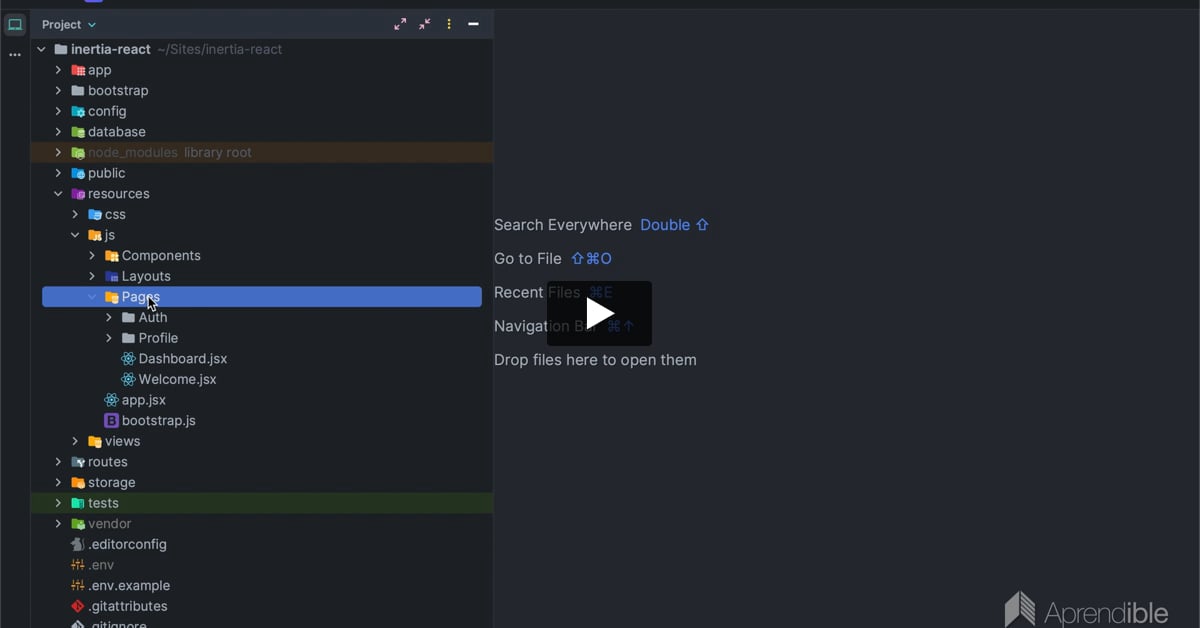Select the .editorconfig file
The height and width of the screenshot is (628, 1200).
coord(127,544)
